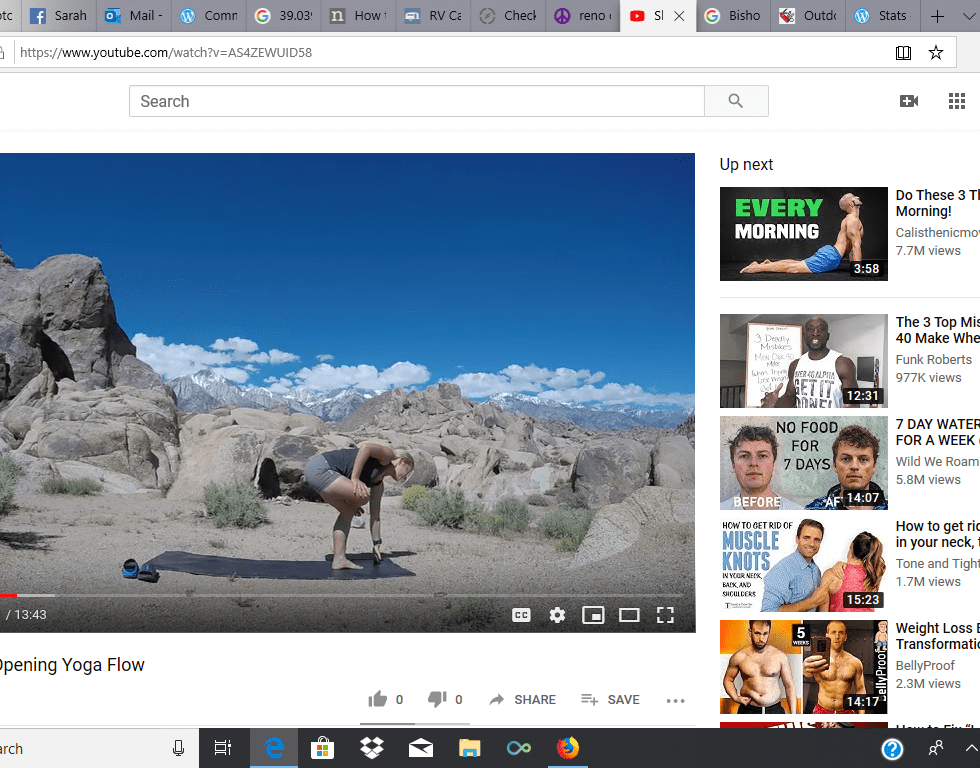This screenshot has width=980, height=768.
Task: Open video settings gear icon
Action: click(557, 615)
